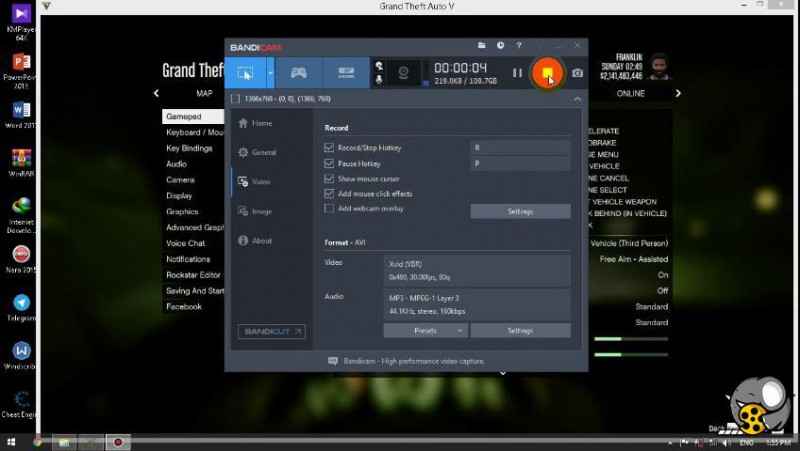Open Bandicam output folder icon

(x=482, y=45)
